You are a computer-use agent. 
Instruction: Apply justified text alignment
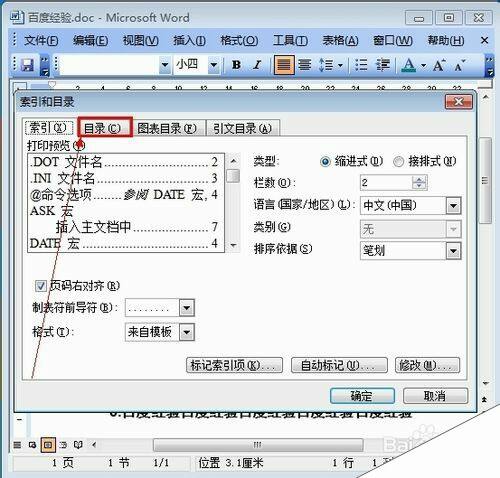(x=284, y=65)
